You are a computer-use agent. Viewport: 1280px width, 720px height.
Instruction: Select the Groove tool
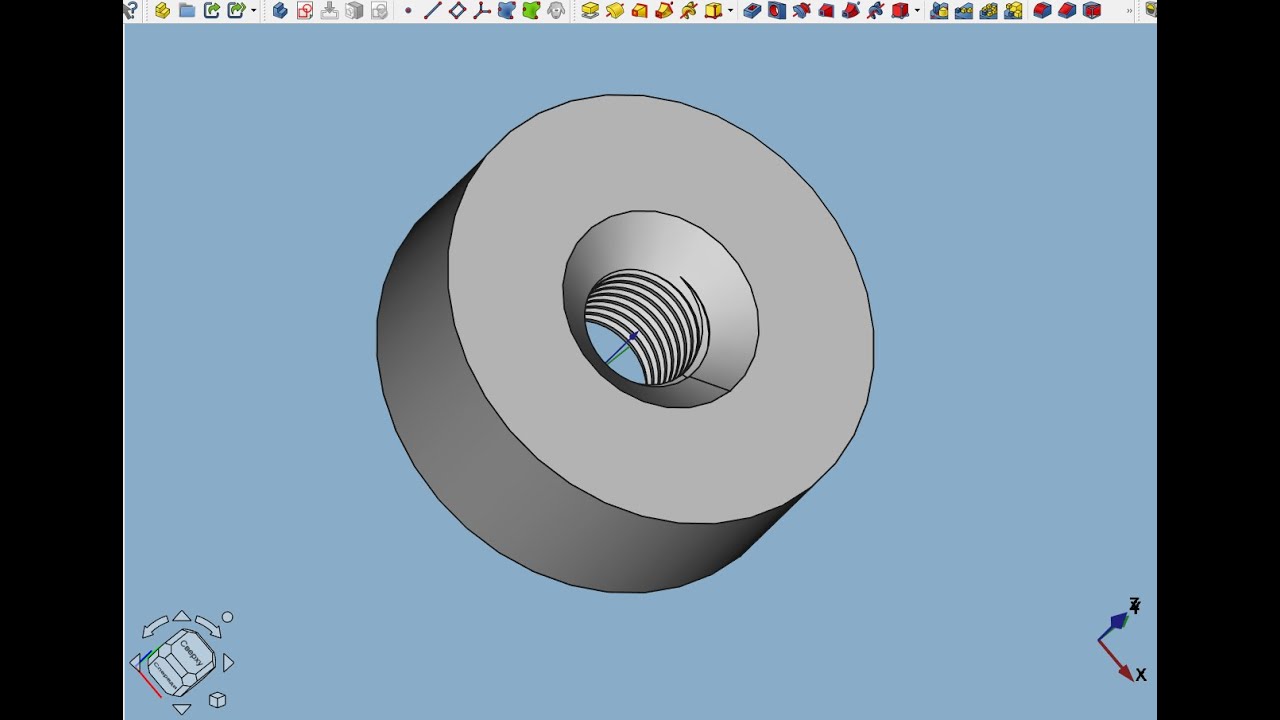pos(801,10)
